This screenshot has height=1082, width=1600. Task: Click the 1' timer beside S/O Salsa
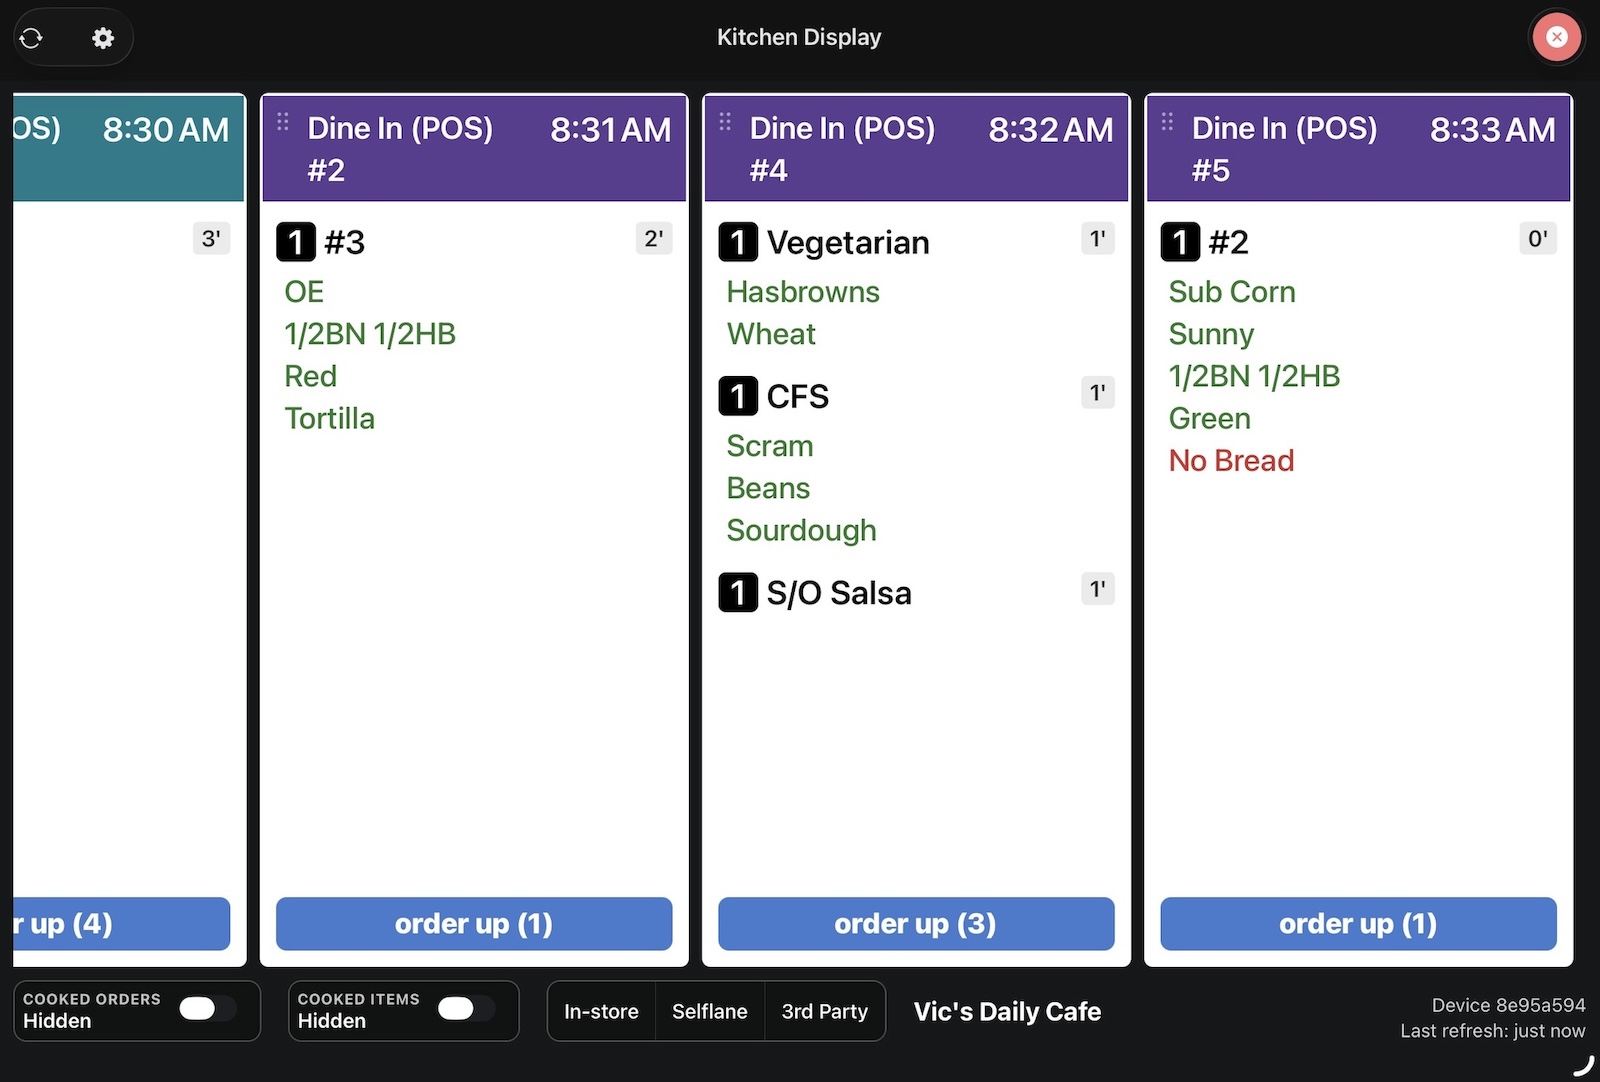click(x=1097, y=590)
